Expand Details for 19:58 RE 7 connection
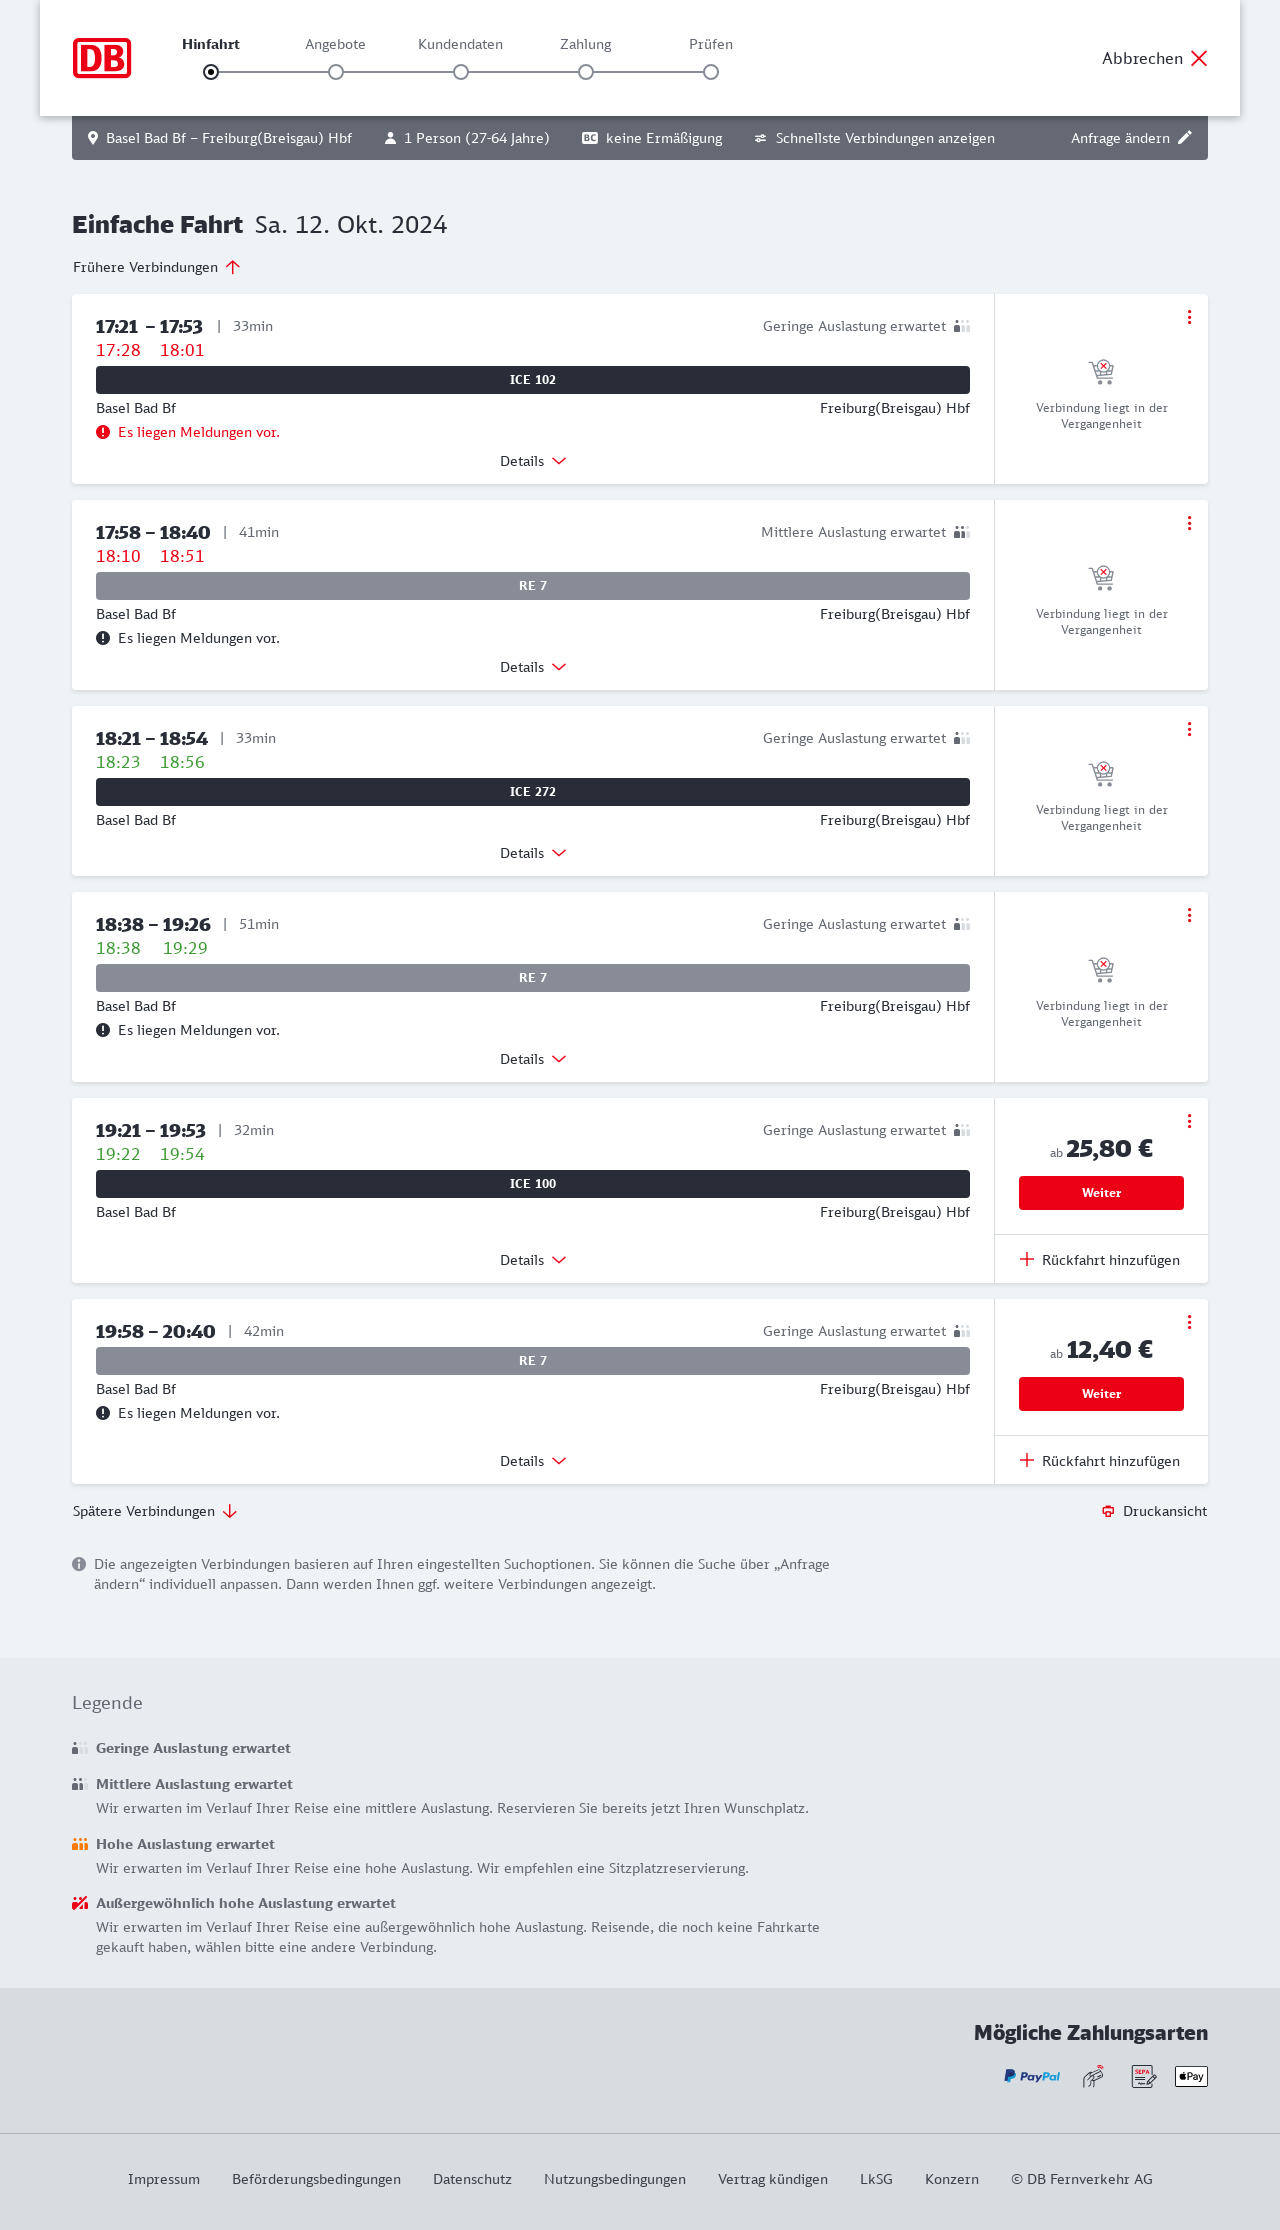 [533, 1461]
